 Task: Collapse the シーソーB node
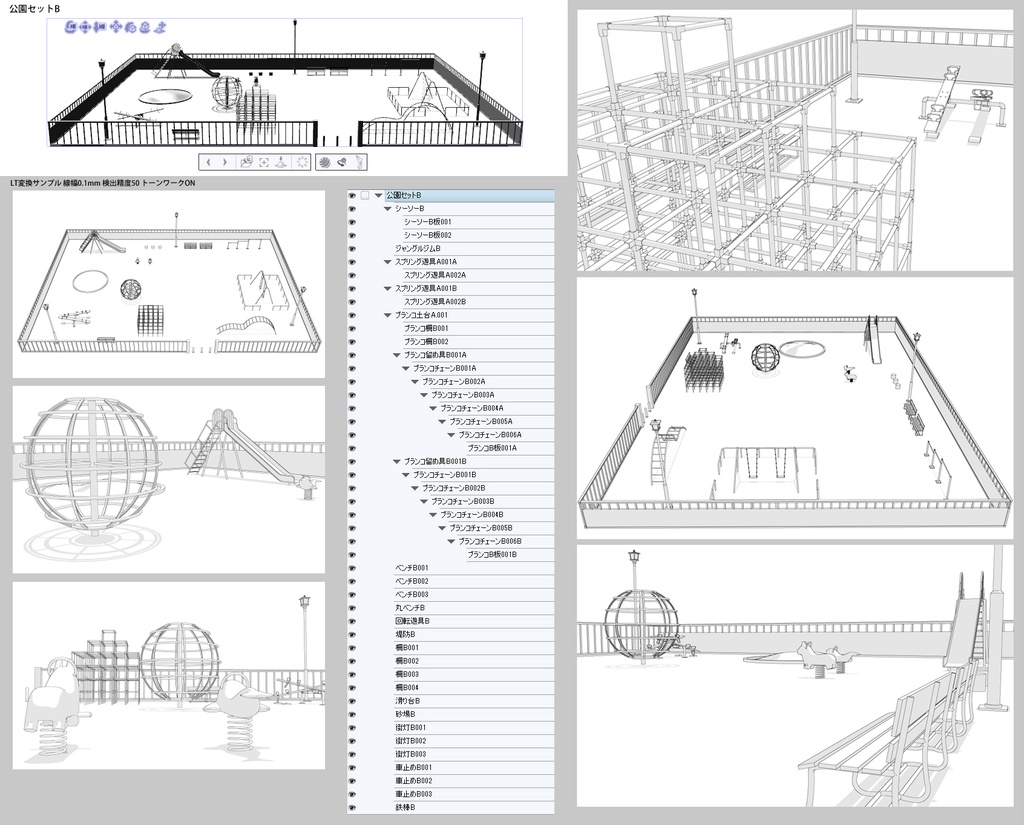tap(388, 209)
